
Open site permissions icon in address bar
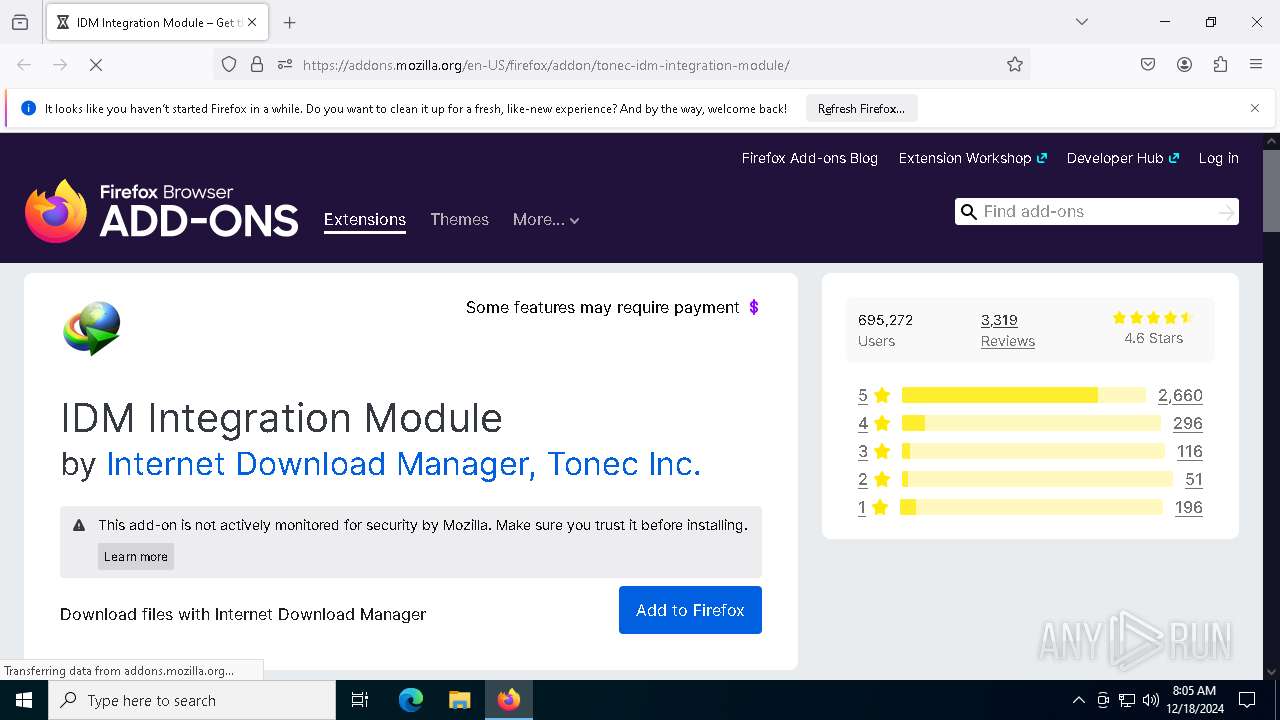click(285, 65)
